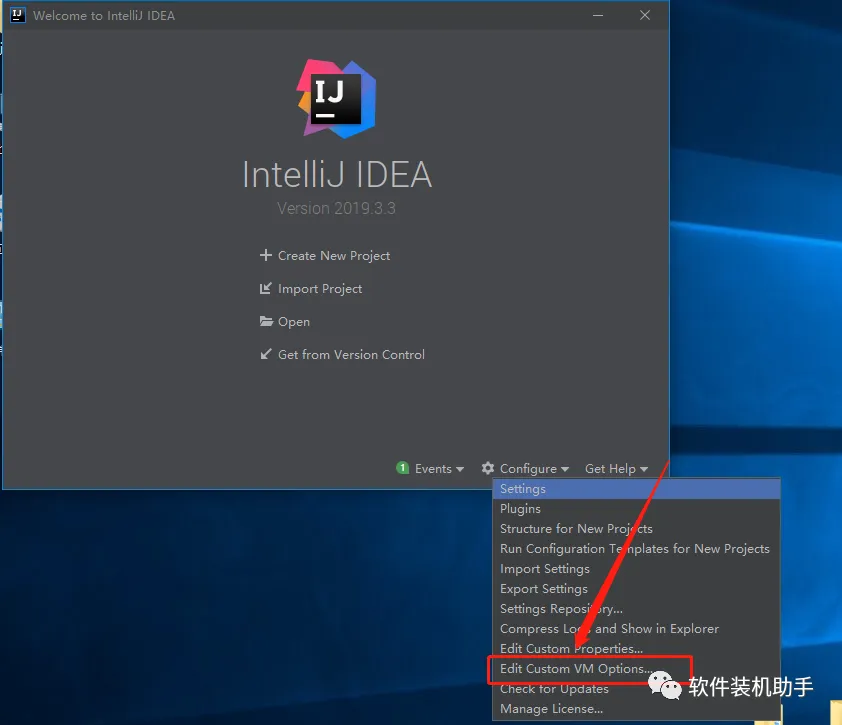Click the Configure gear icon
The width and height of the screenshot is (842, 725).
[488, 468]
